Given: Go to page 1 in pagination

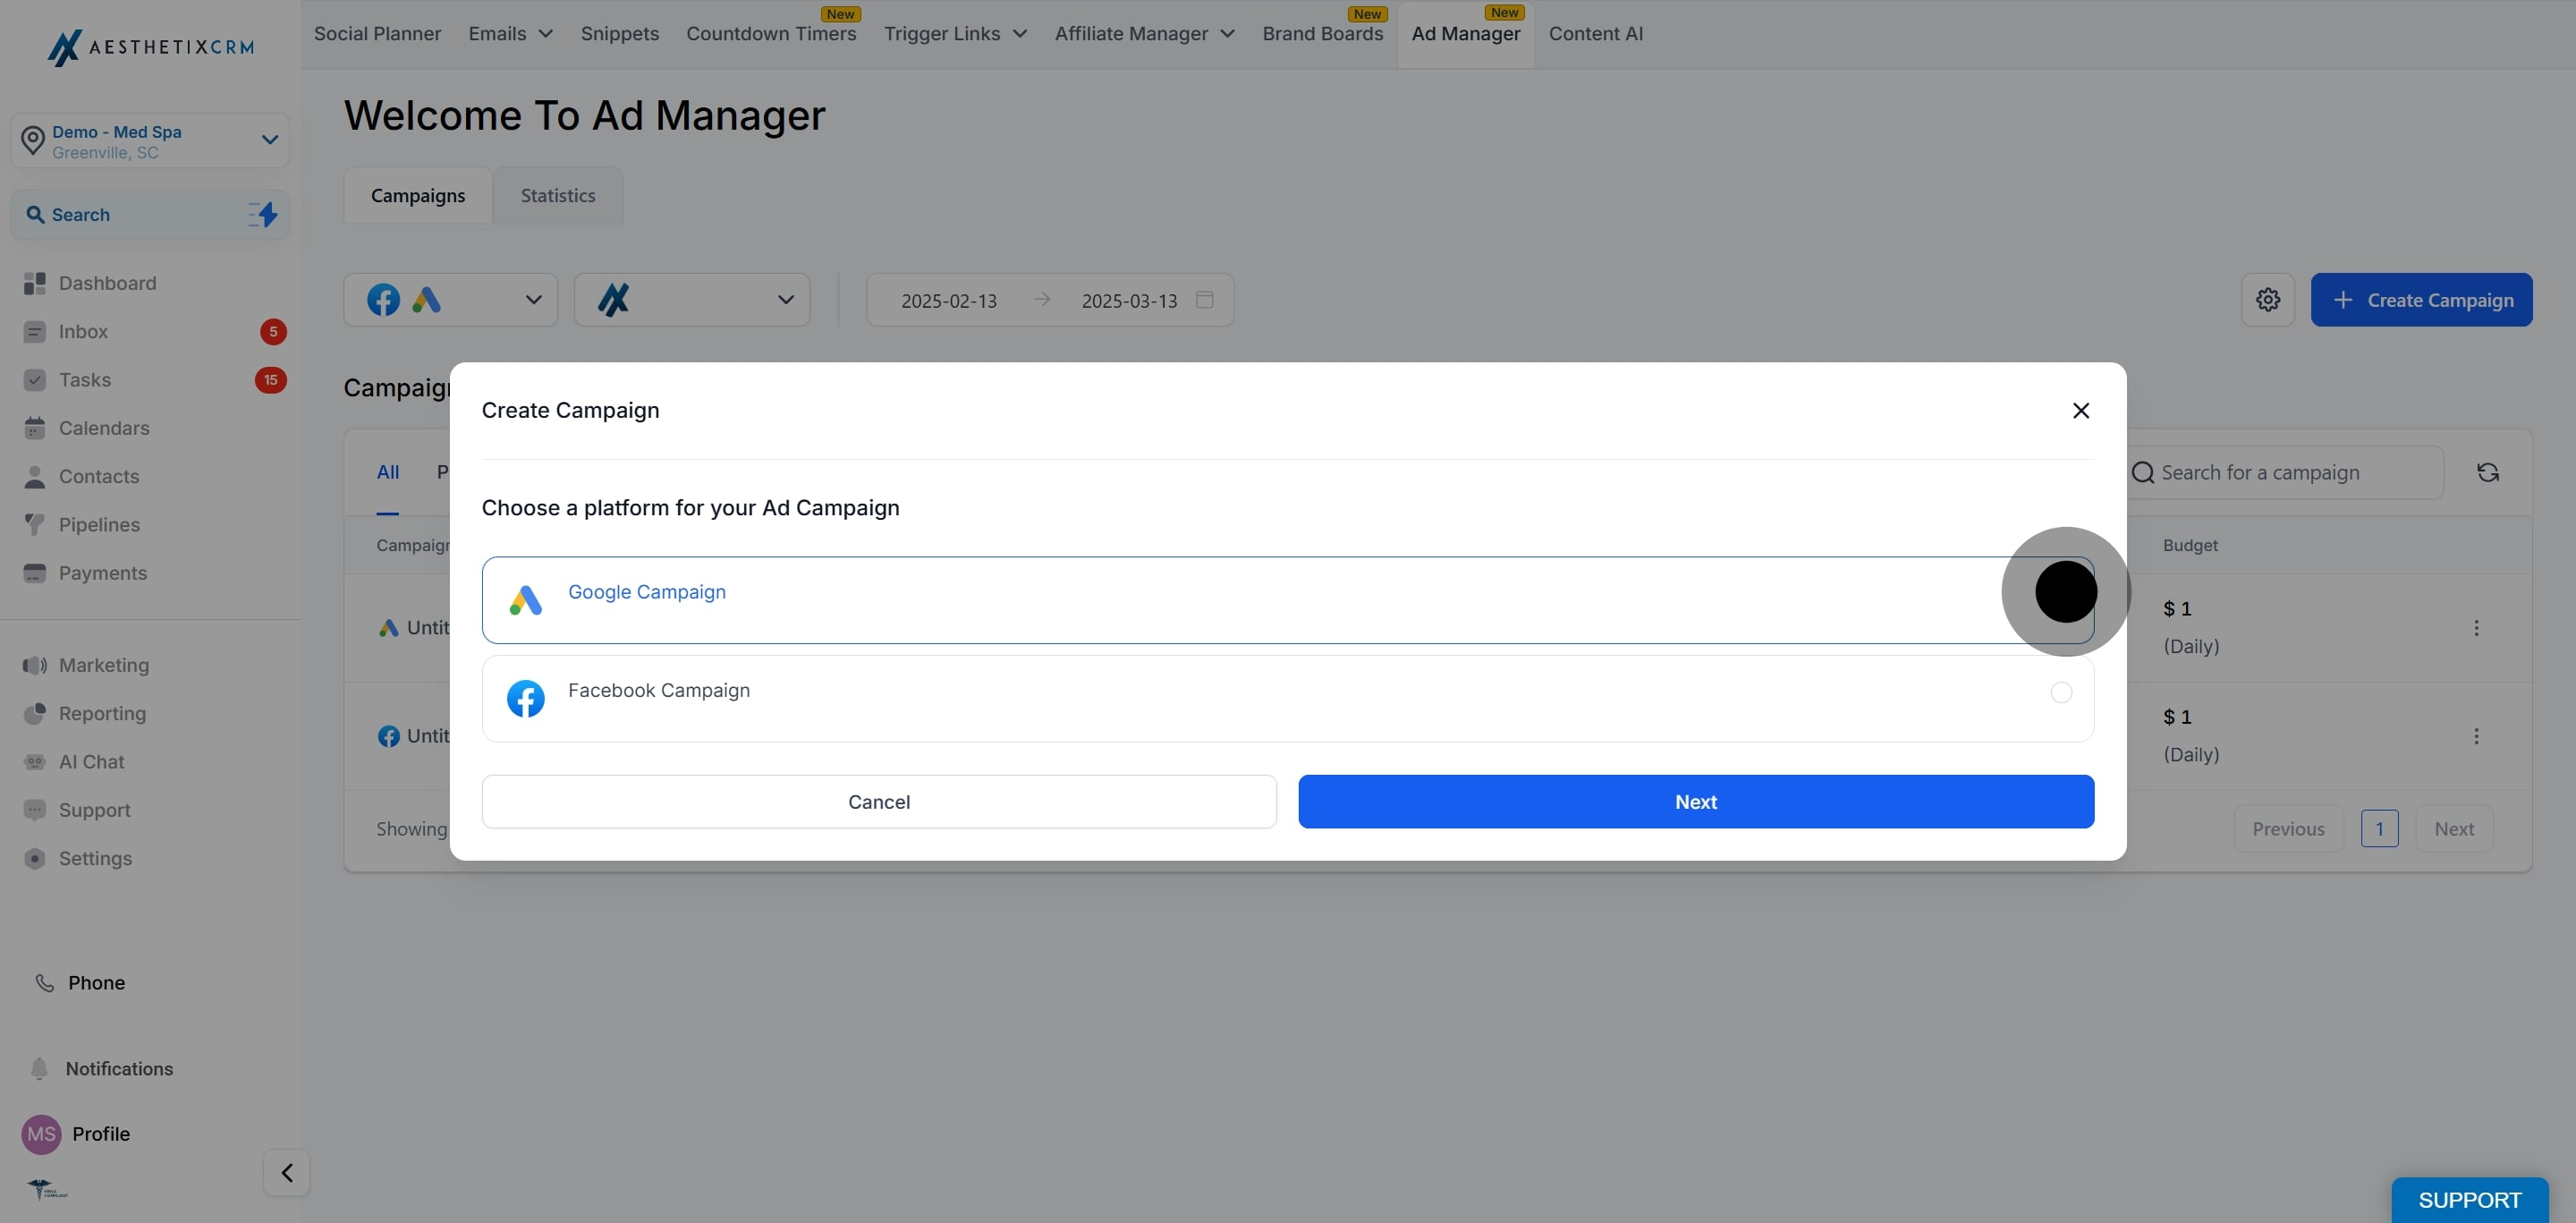Looking at the screenshot, I should click(2379, 828).
